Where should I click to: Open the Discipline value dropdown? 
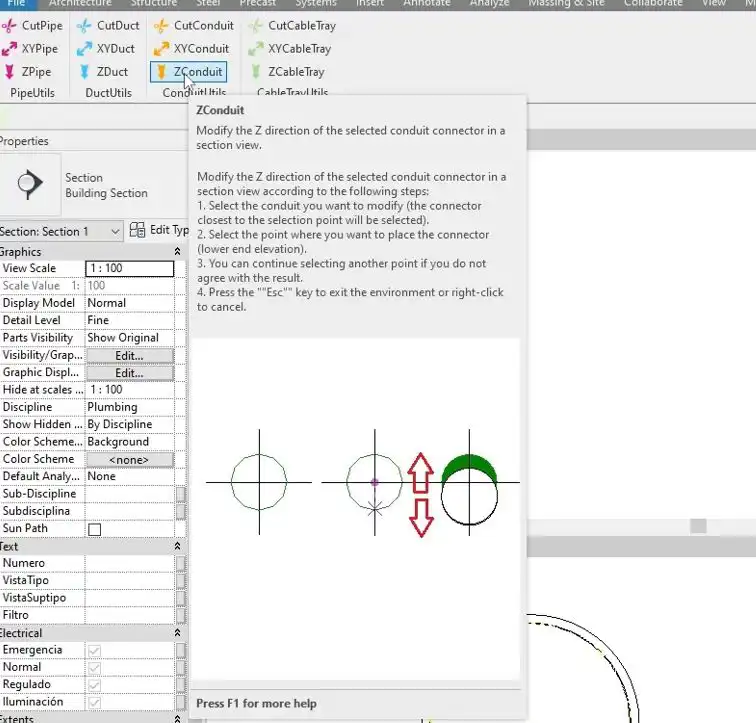[x=130, y=407]
